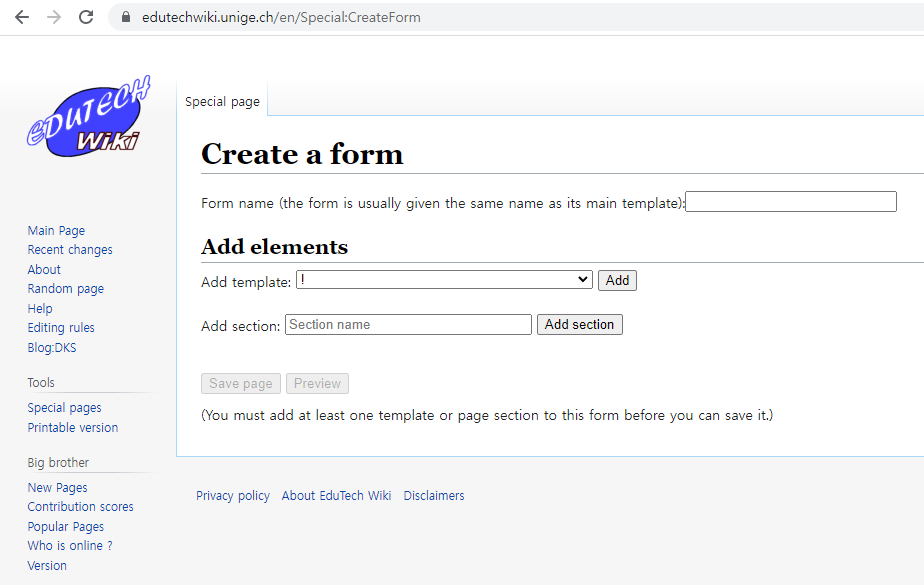924x585 pixels.
Task: Click the Form name text field
Action: point(791,201)
